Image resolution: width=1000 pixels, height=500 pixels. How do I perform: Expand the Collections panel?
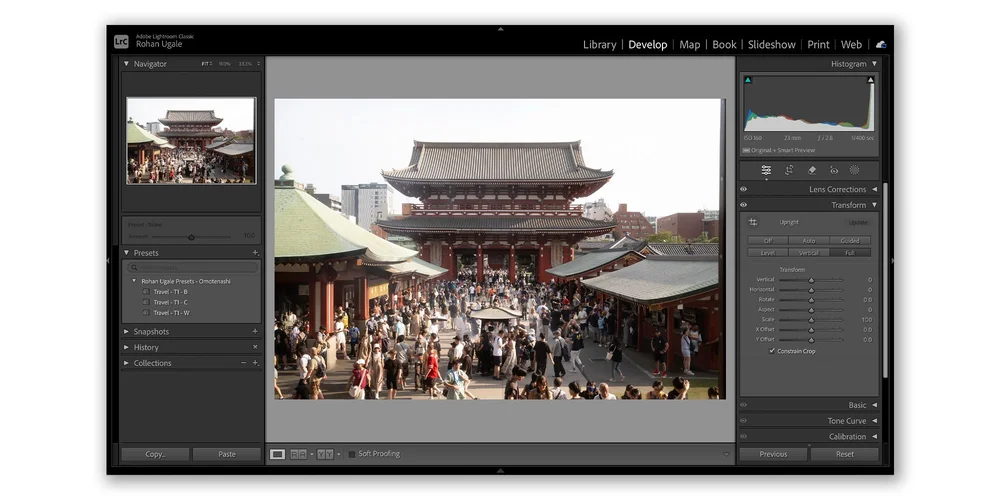pyautogui.click(x=126, y=363)
